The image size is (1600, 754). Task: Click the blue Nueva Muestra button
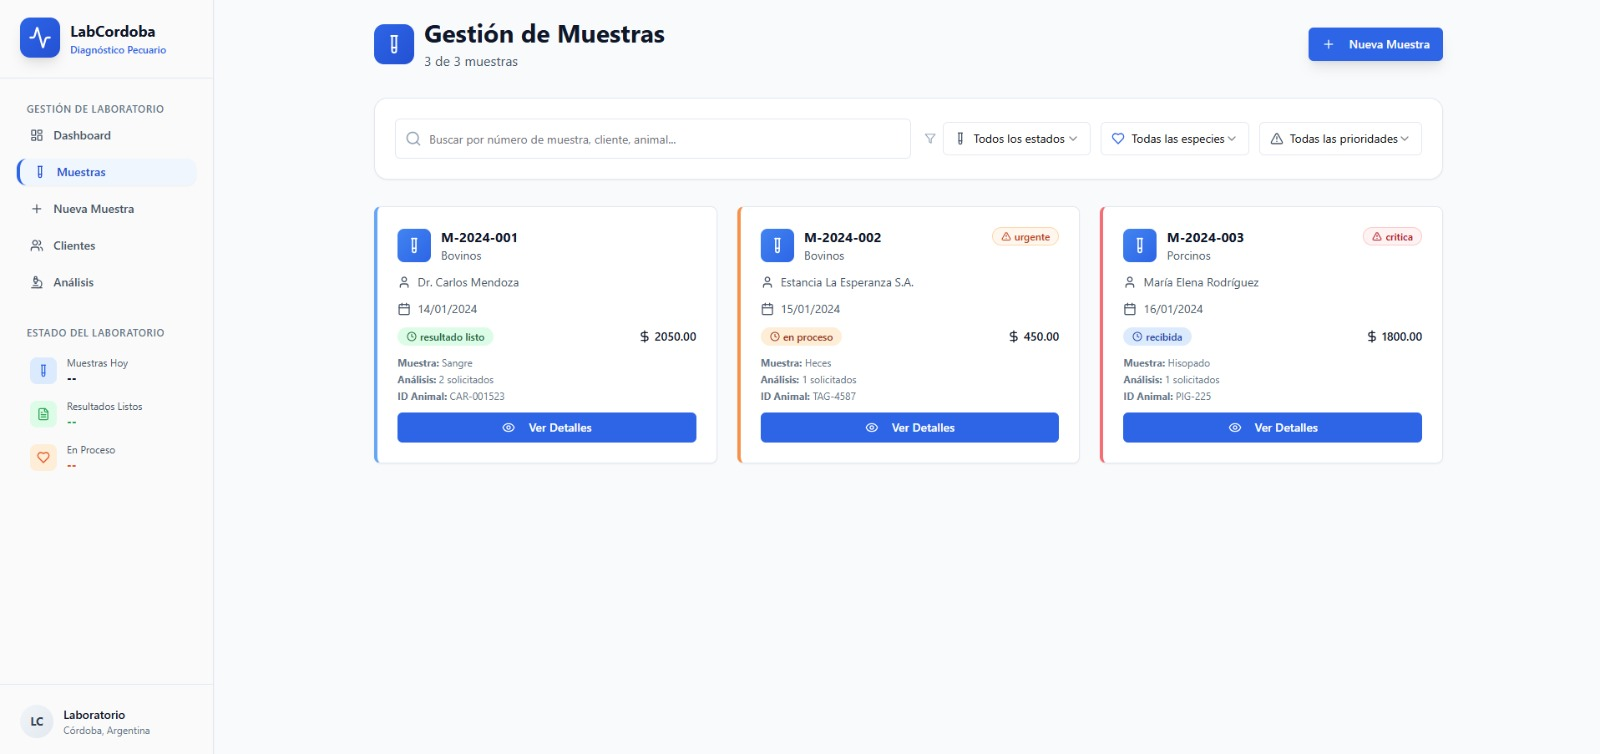click(x=1375, y=44)
